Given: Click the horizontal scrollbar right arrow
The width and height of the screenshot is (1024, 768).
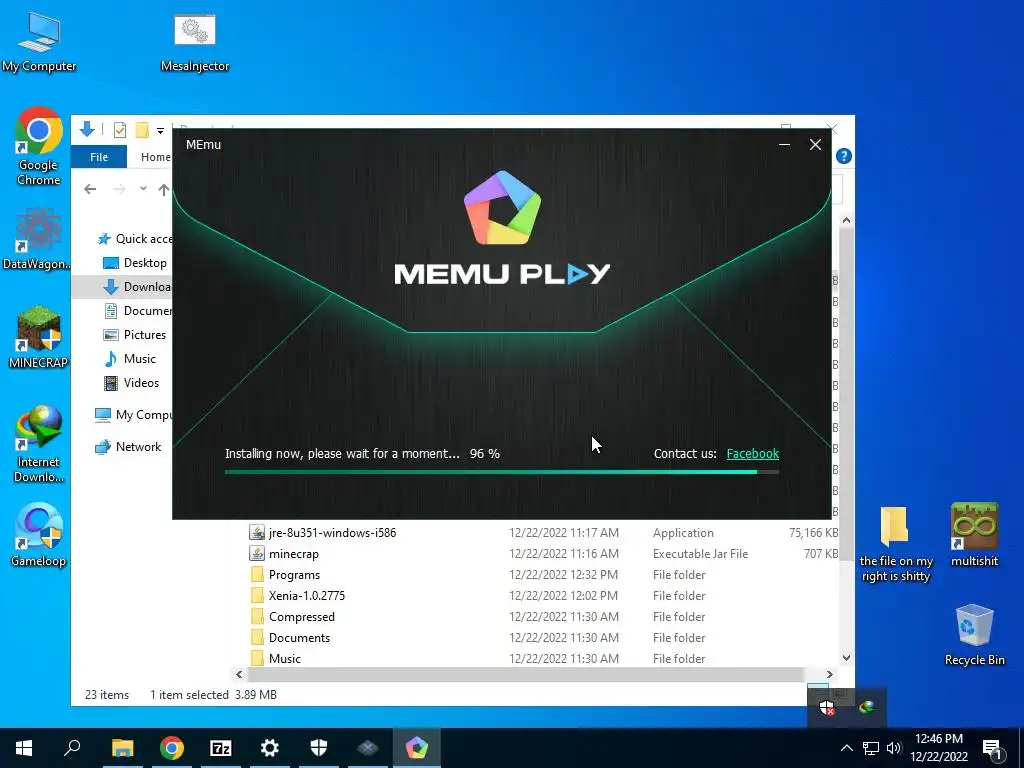Looking at the screenshot, I should (x=829, y=675).
